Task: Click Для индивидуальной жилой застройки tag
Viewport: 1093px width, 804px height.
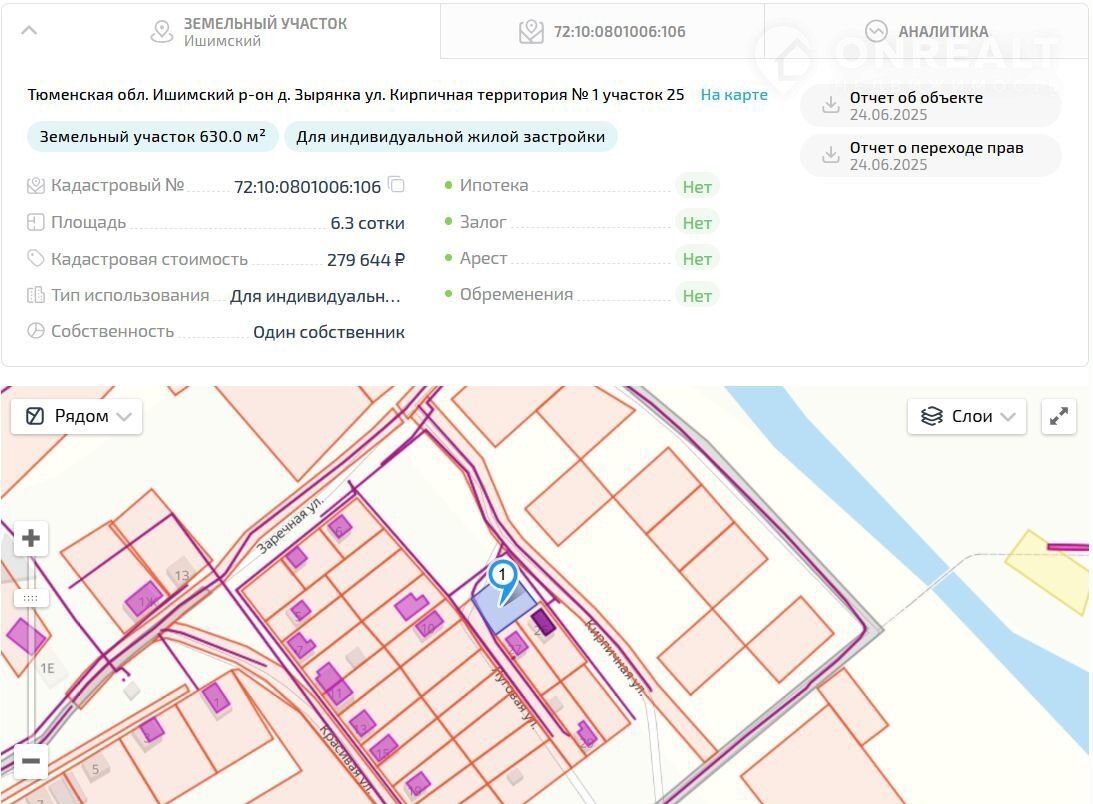Action: [450, 137]
